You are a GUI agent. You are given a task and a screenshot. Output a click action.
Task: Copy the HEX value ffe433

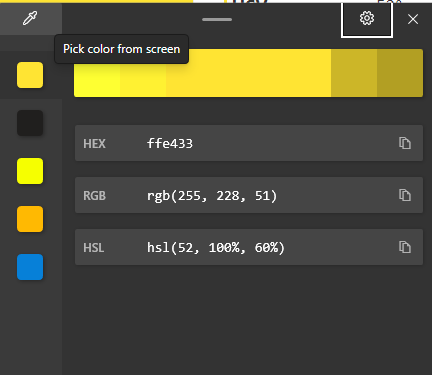tap(405, 143)
